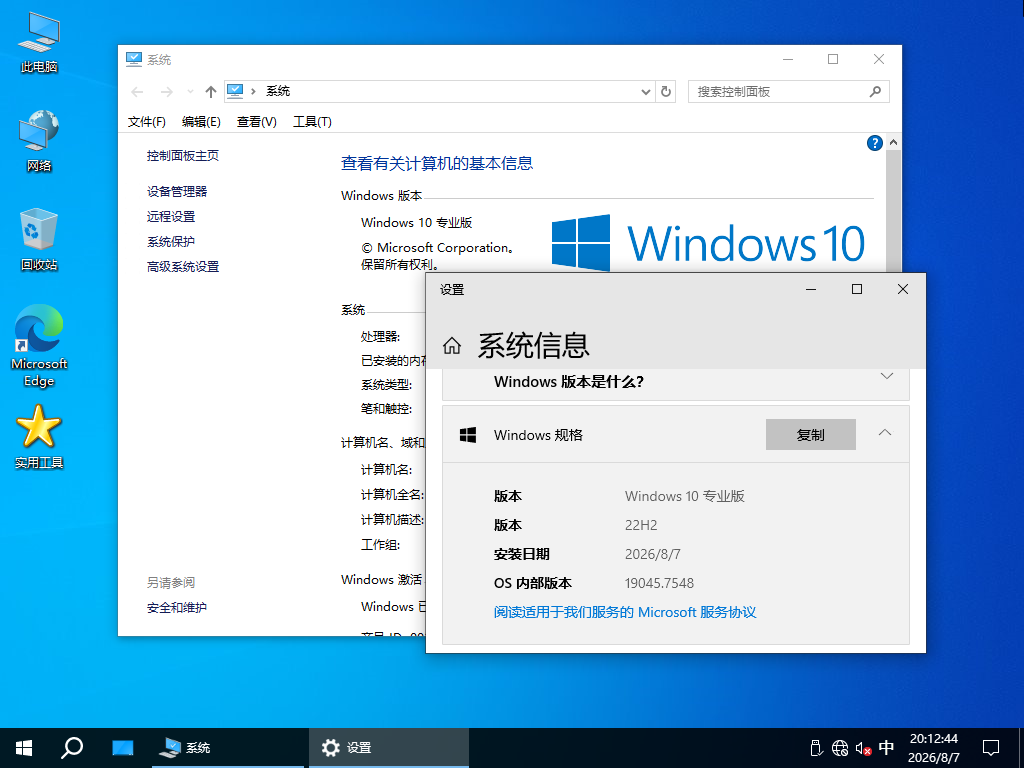This screenshot has height=768, width=1024.
Task: Toggle the 中 input method indicator
Action: 886,748
